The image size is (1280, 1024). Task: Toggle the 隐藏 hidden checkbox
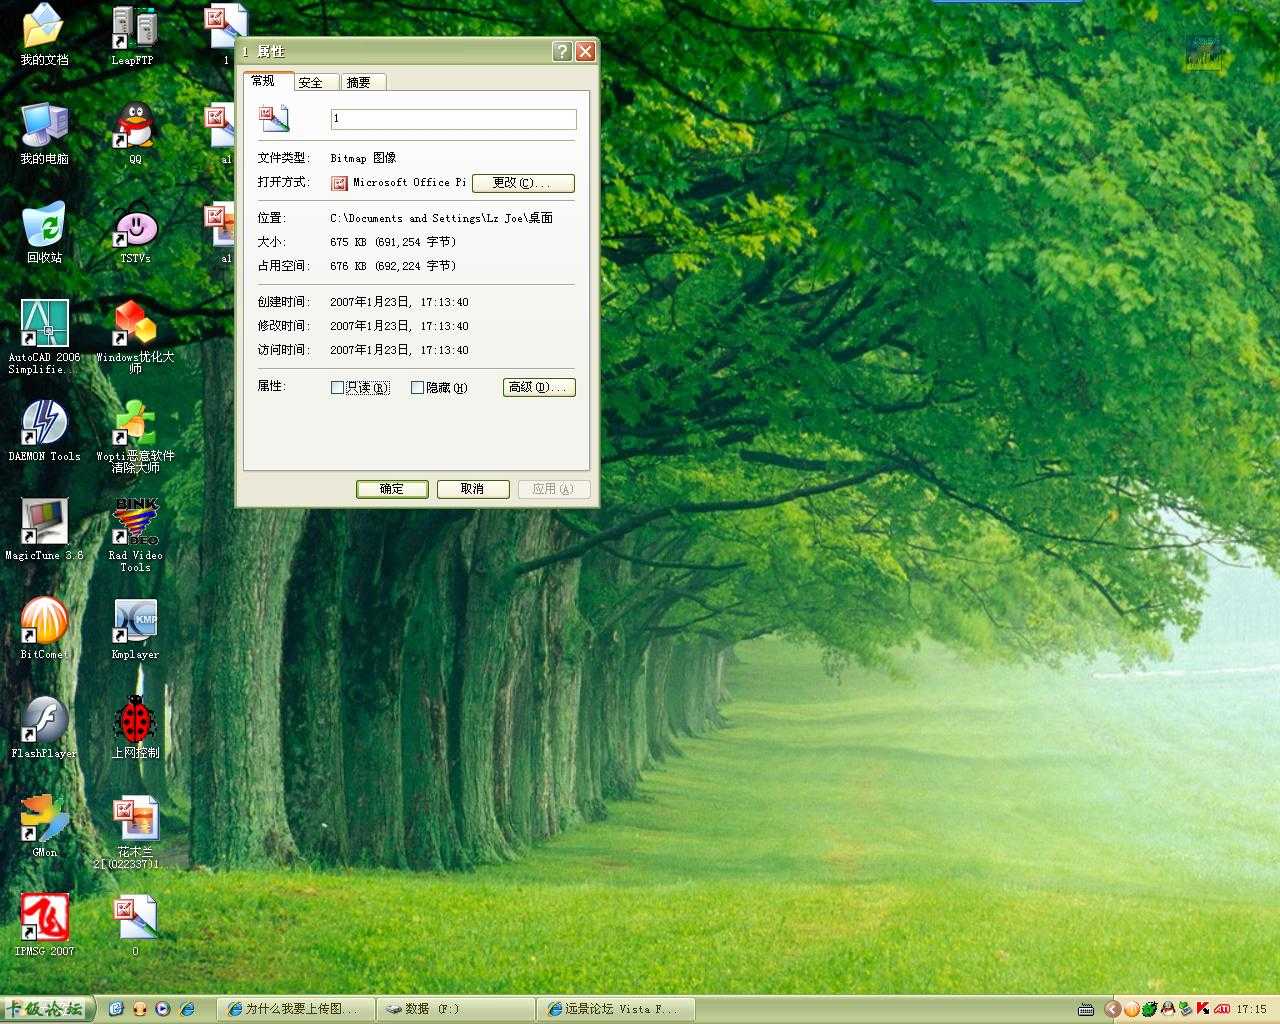tap(417, 387)
